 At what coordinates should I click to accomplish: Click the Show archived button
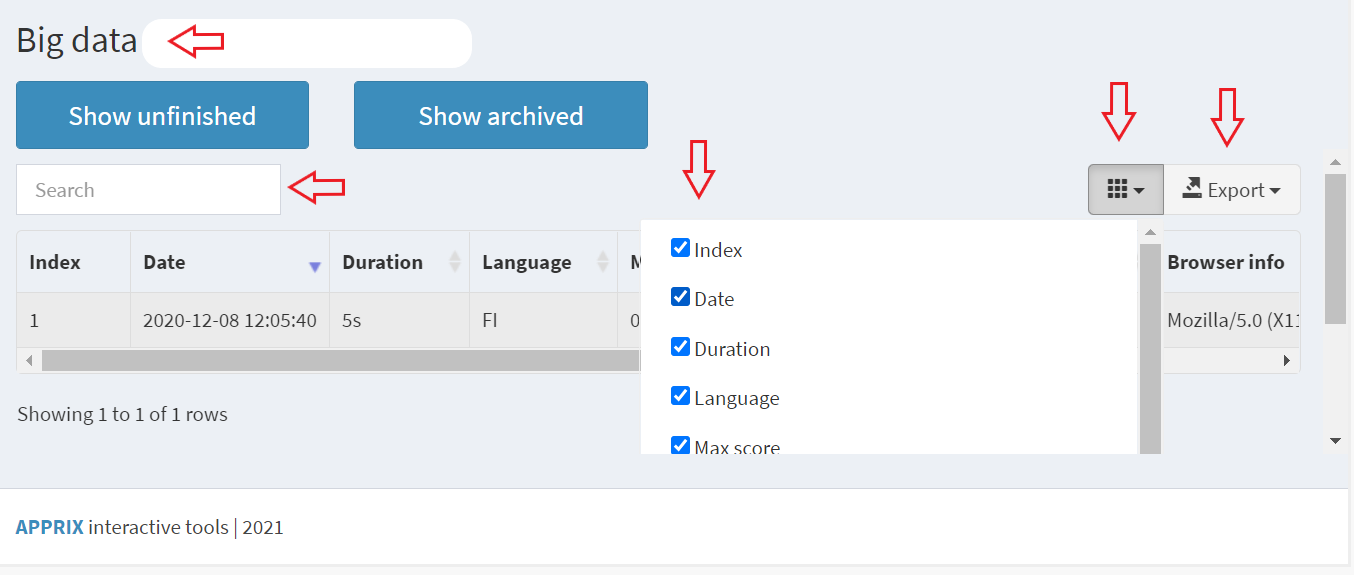[x=501, y=115]
